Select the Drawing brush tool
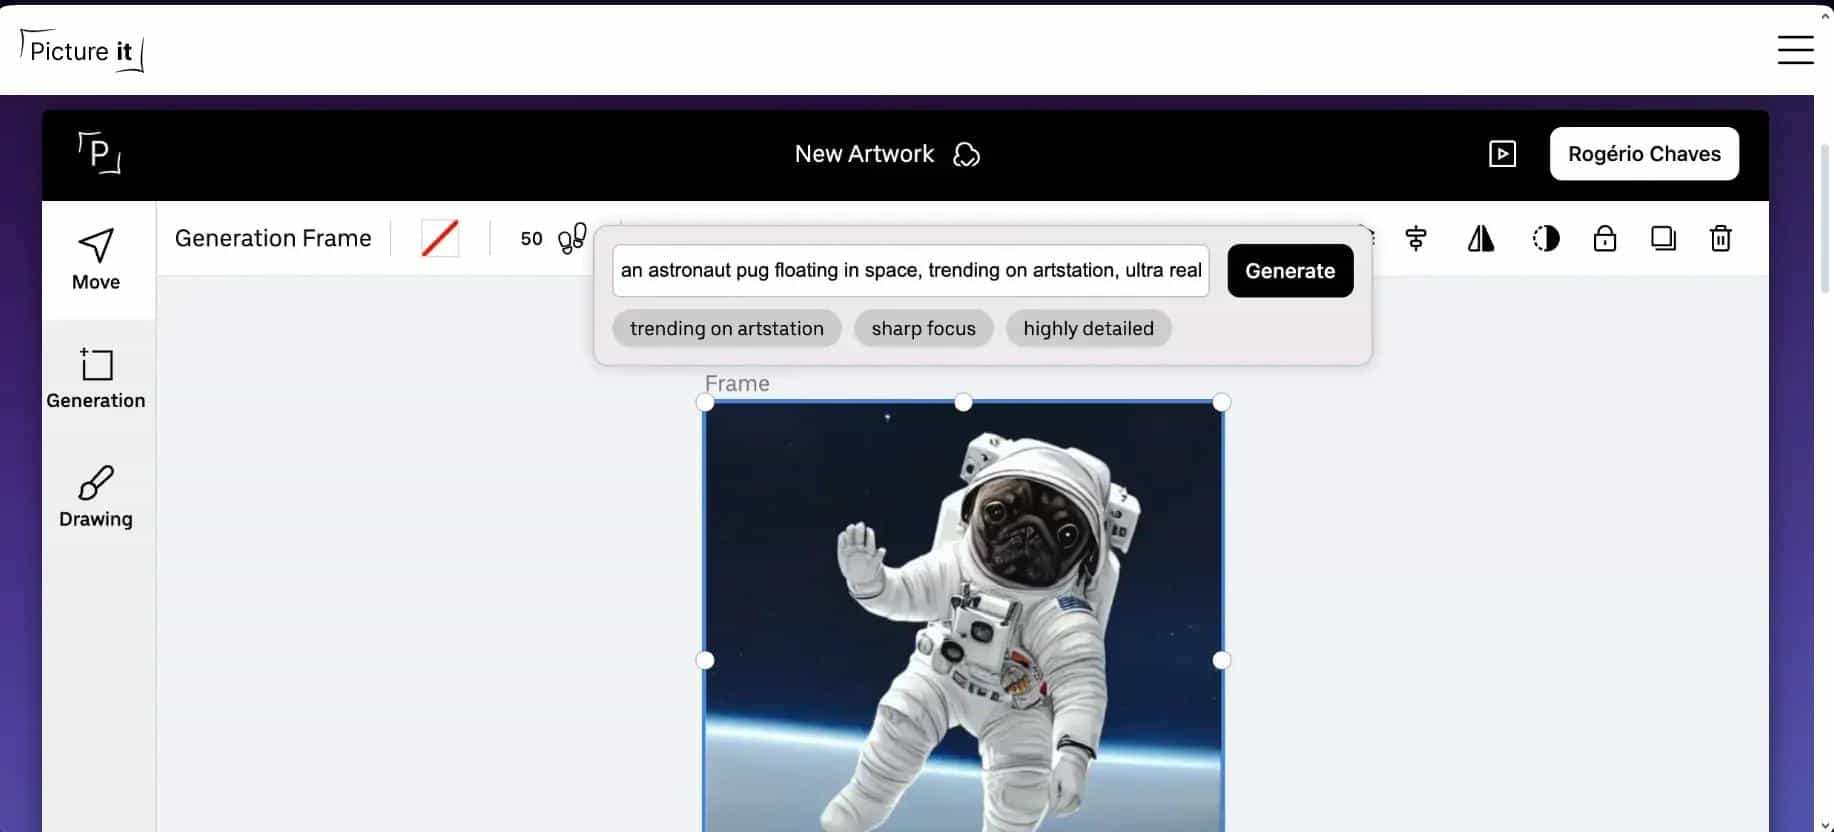 coord(96,496)
